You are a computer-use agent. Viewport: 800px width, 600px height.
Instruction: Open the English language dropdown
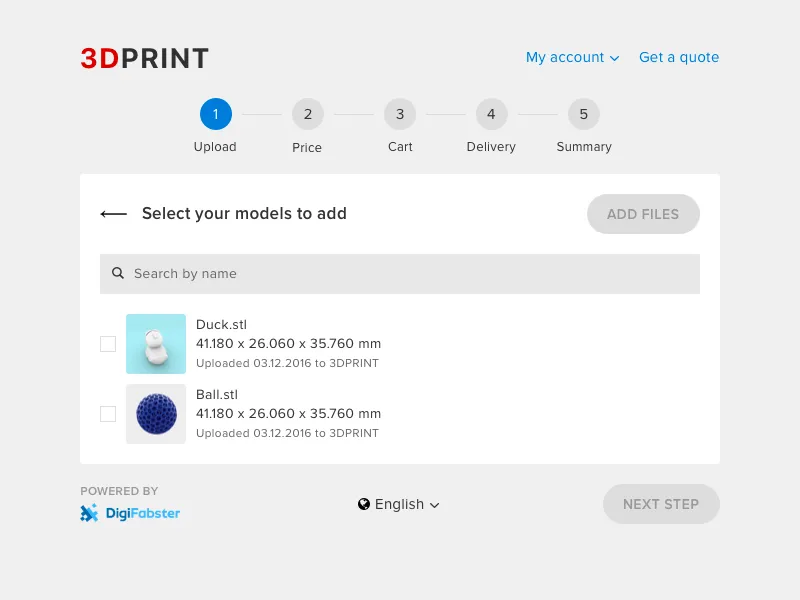pyautogui.click(x=398, y=504)
